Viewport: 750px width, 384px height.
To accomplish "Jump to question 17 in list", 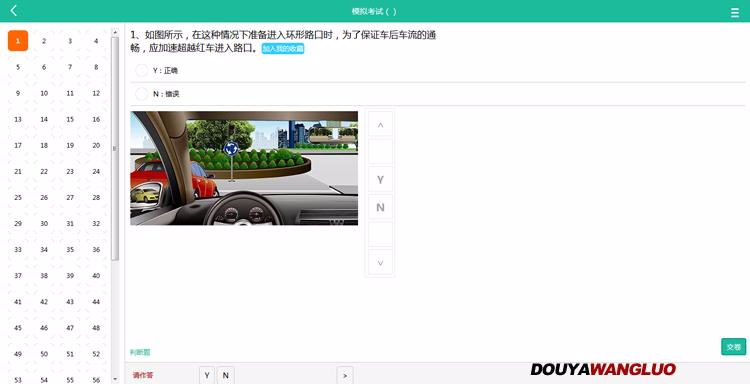I will point(18,145).
